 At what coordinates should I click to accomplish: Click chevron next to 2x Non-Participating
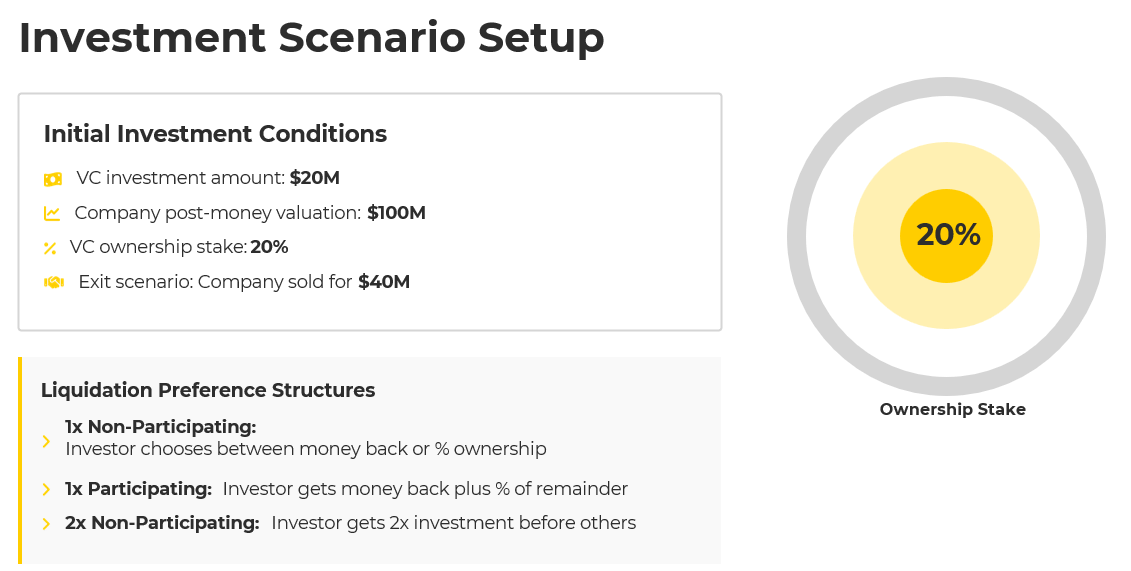click(46, 524)
